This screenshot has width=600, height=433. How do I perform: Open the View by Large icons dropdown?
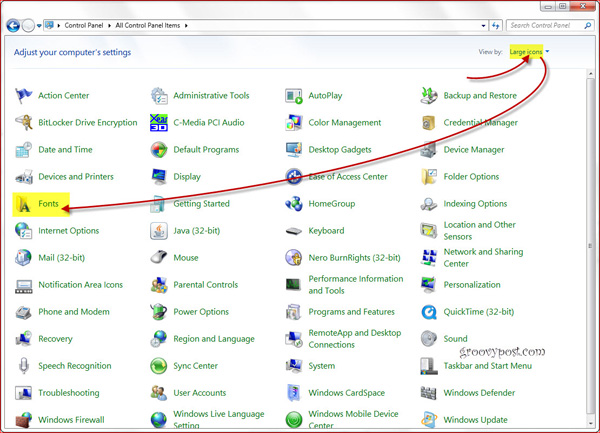529,52
